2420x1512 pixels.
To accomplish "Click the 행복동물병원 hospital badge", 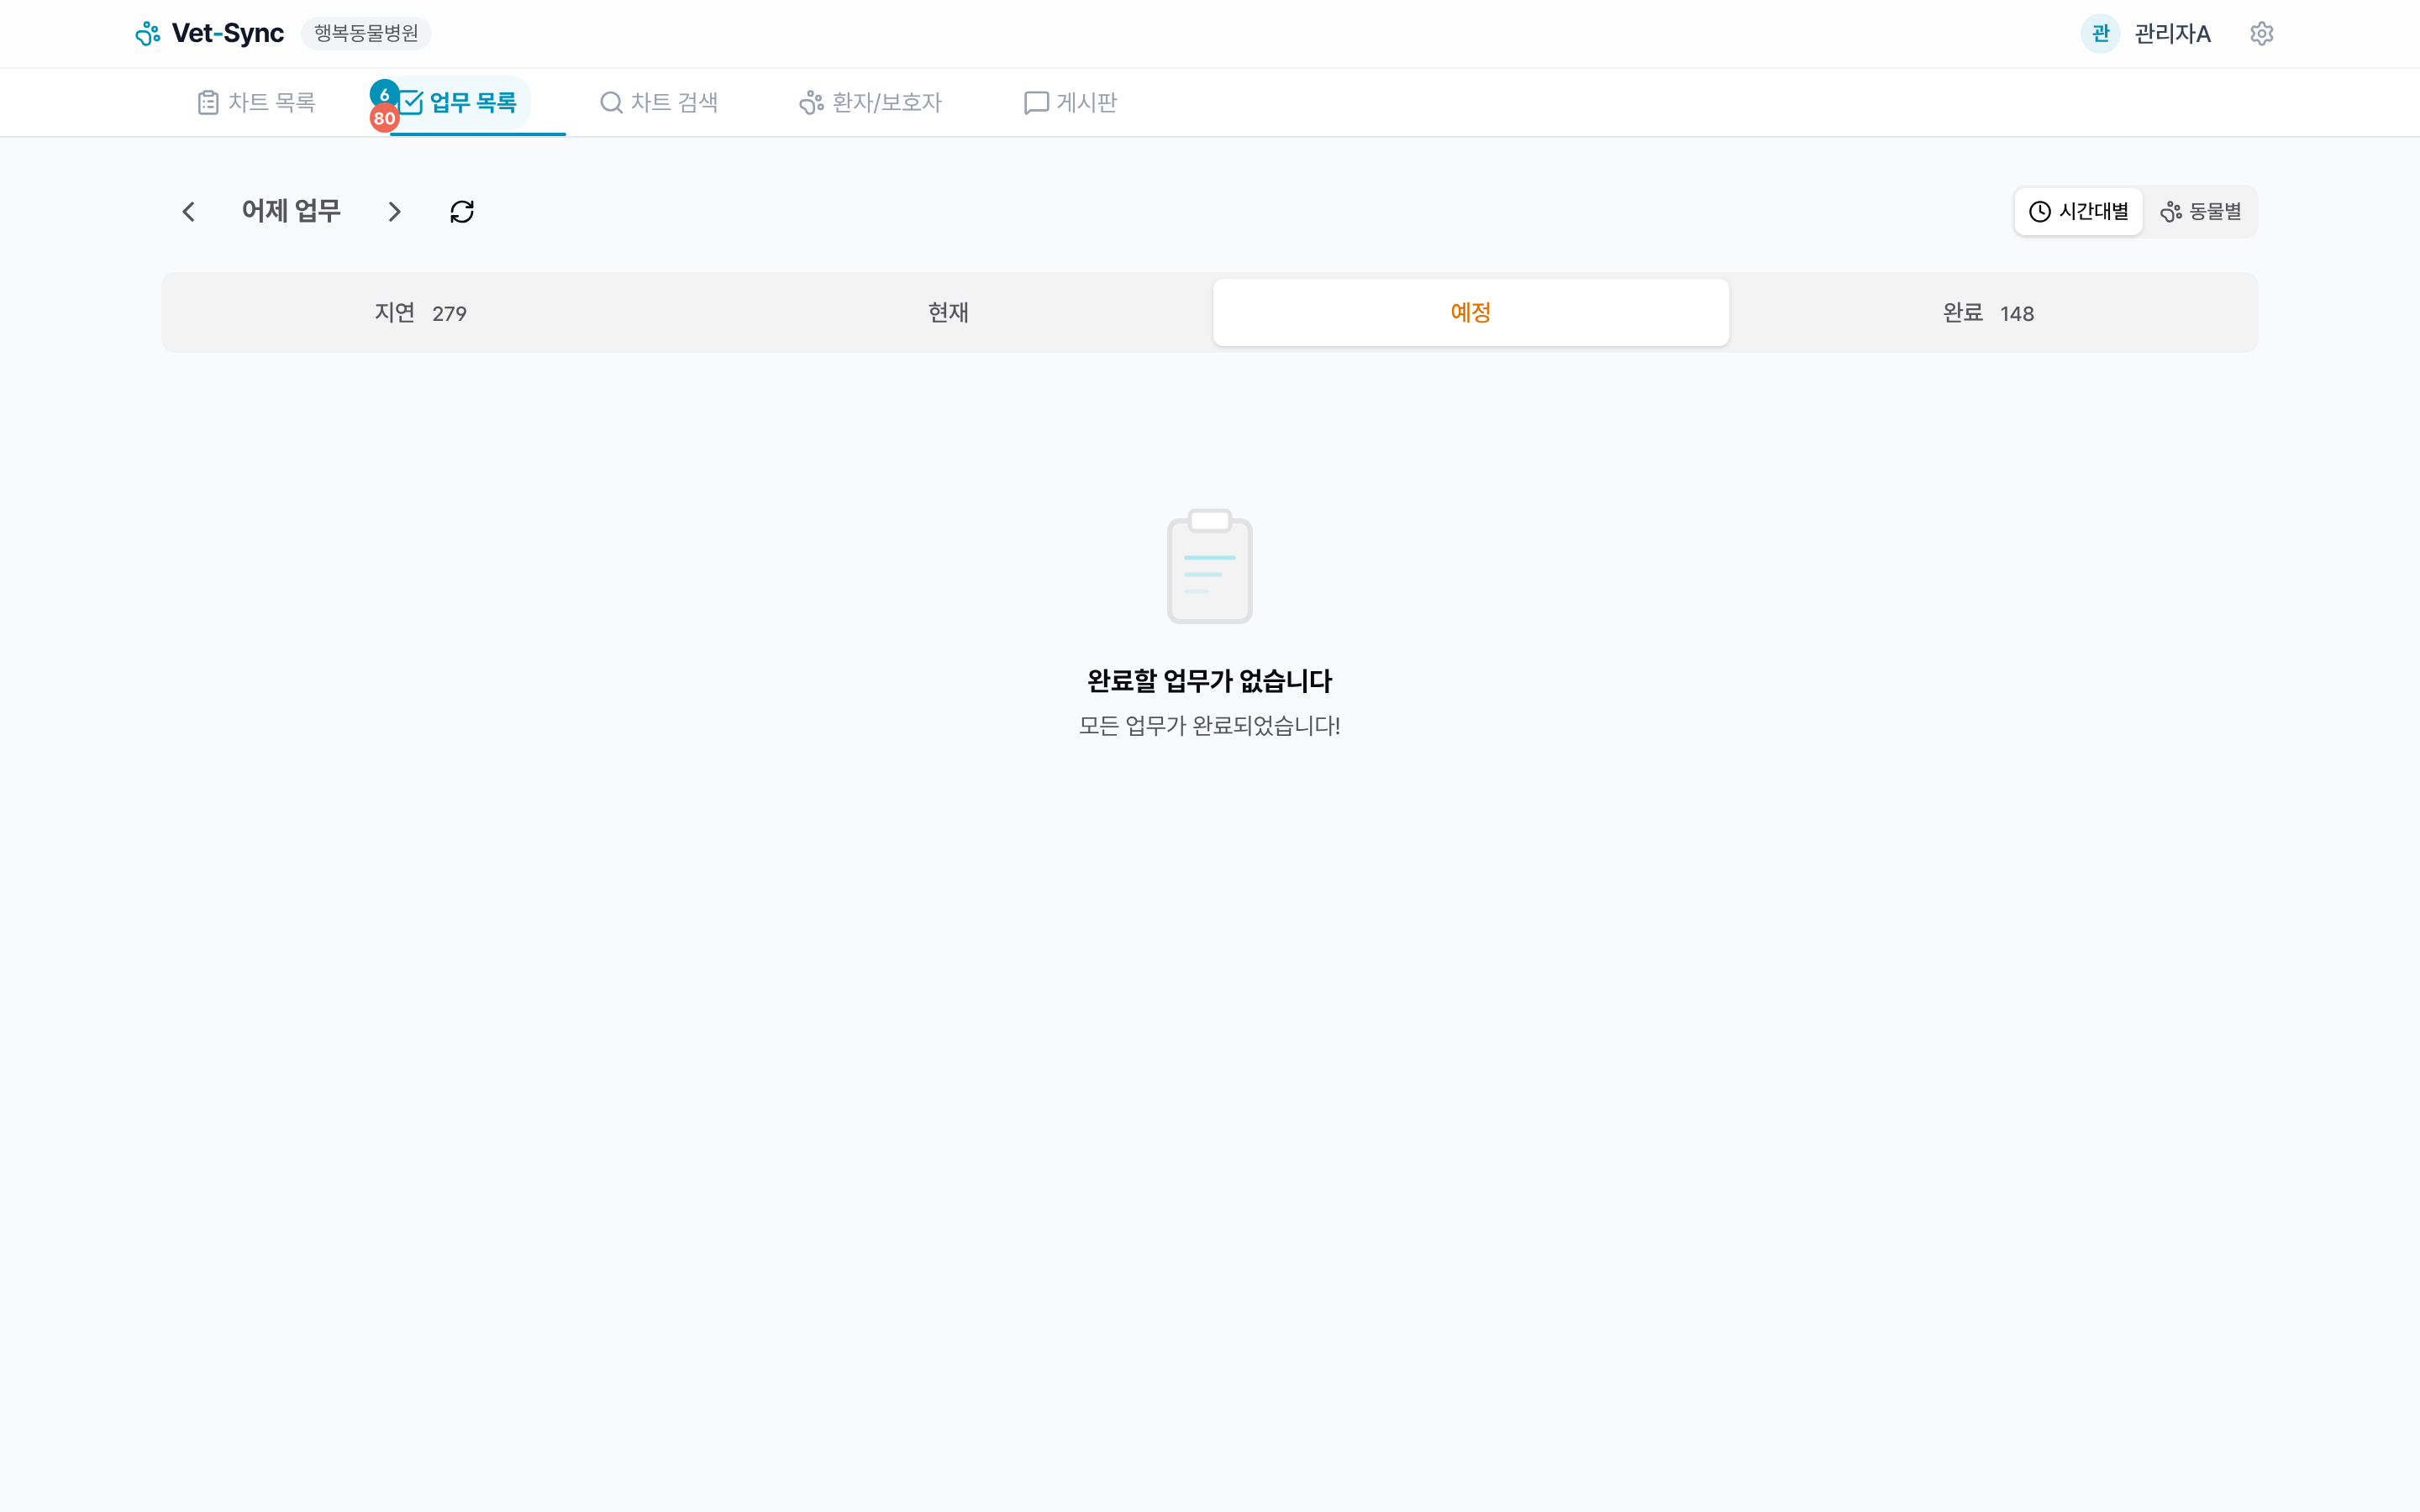I will coord(365,33).
